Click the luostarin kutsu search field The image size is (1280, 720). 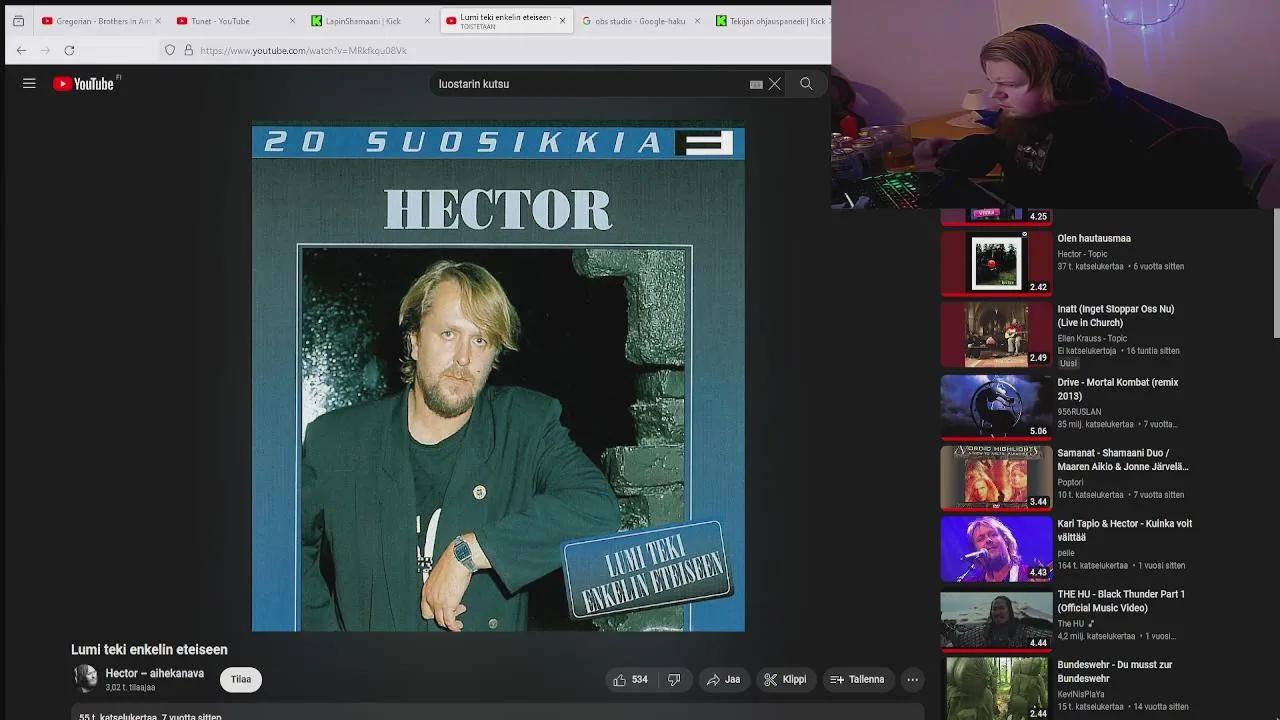click(x=590, y=84)
